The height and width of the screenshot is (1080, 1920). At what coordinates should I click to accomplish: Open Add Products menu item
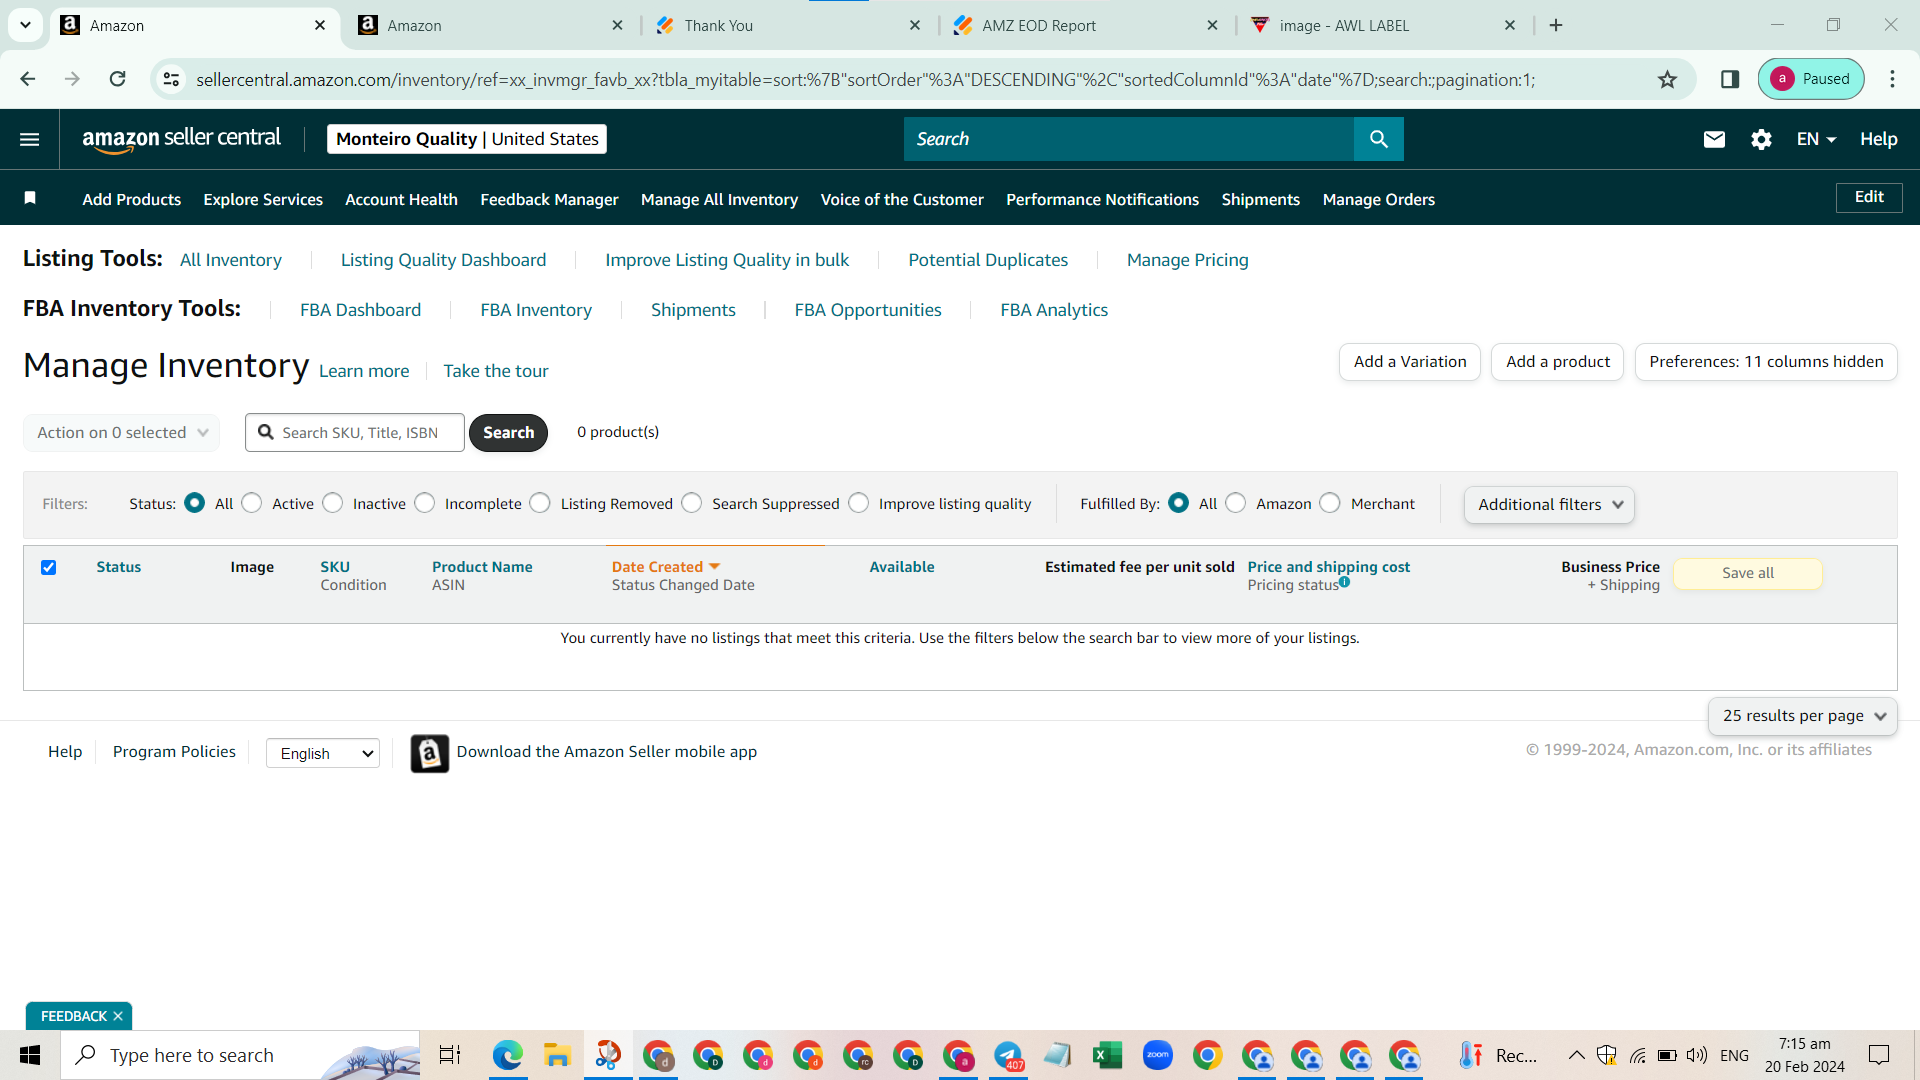tap(132, 199)
